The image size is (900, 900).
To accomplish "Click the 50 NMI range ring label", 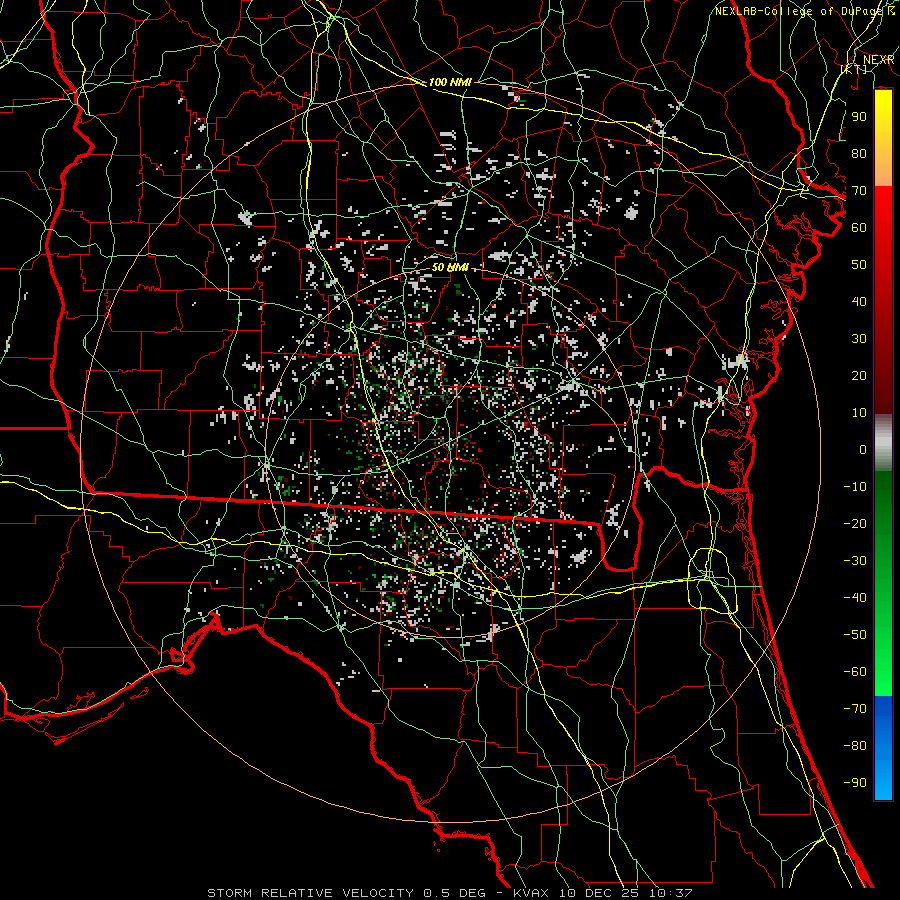I will point(450,267).
